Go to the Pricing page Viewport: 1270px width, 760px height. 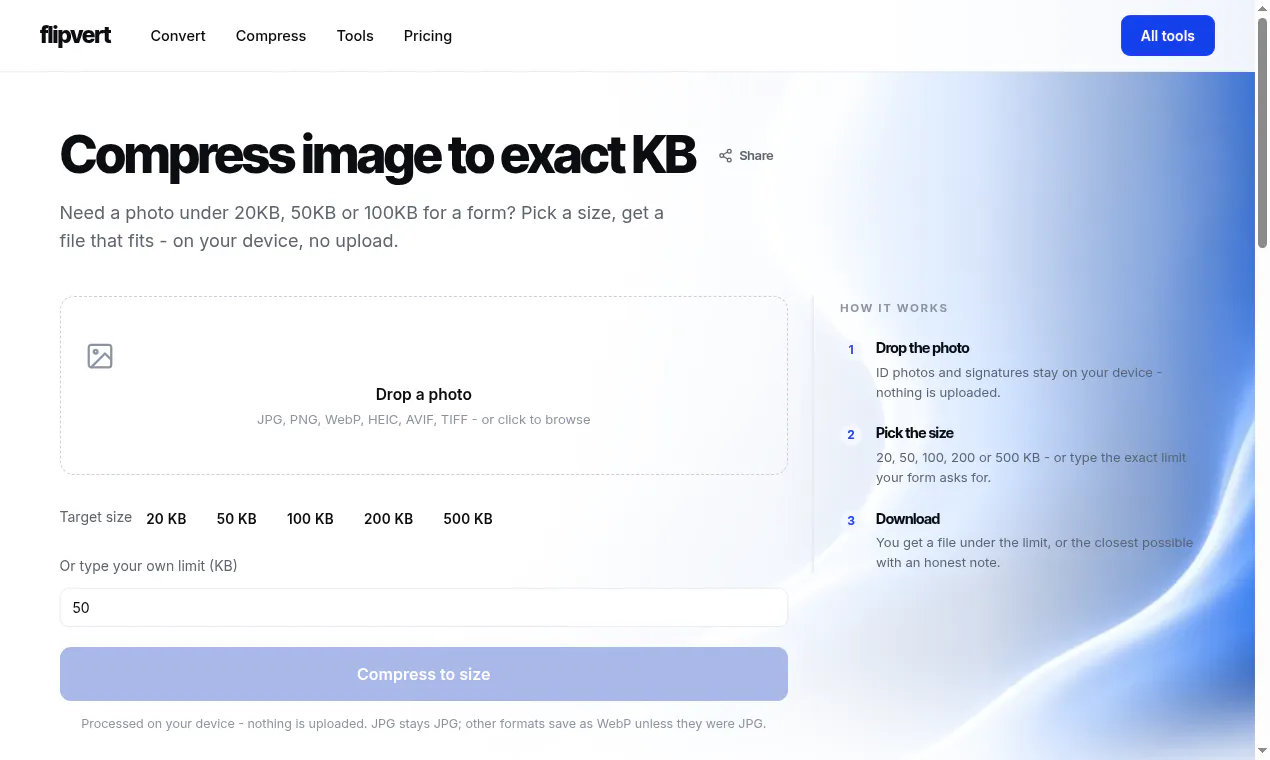tap(428, 36)
